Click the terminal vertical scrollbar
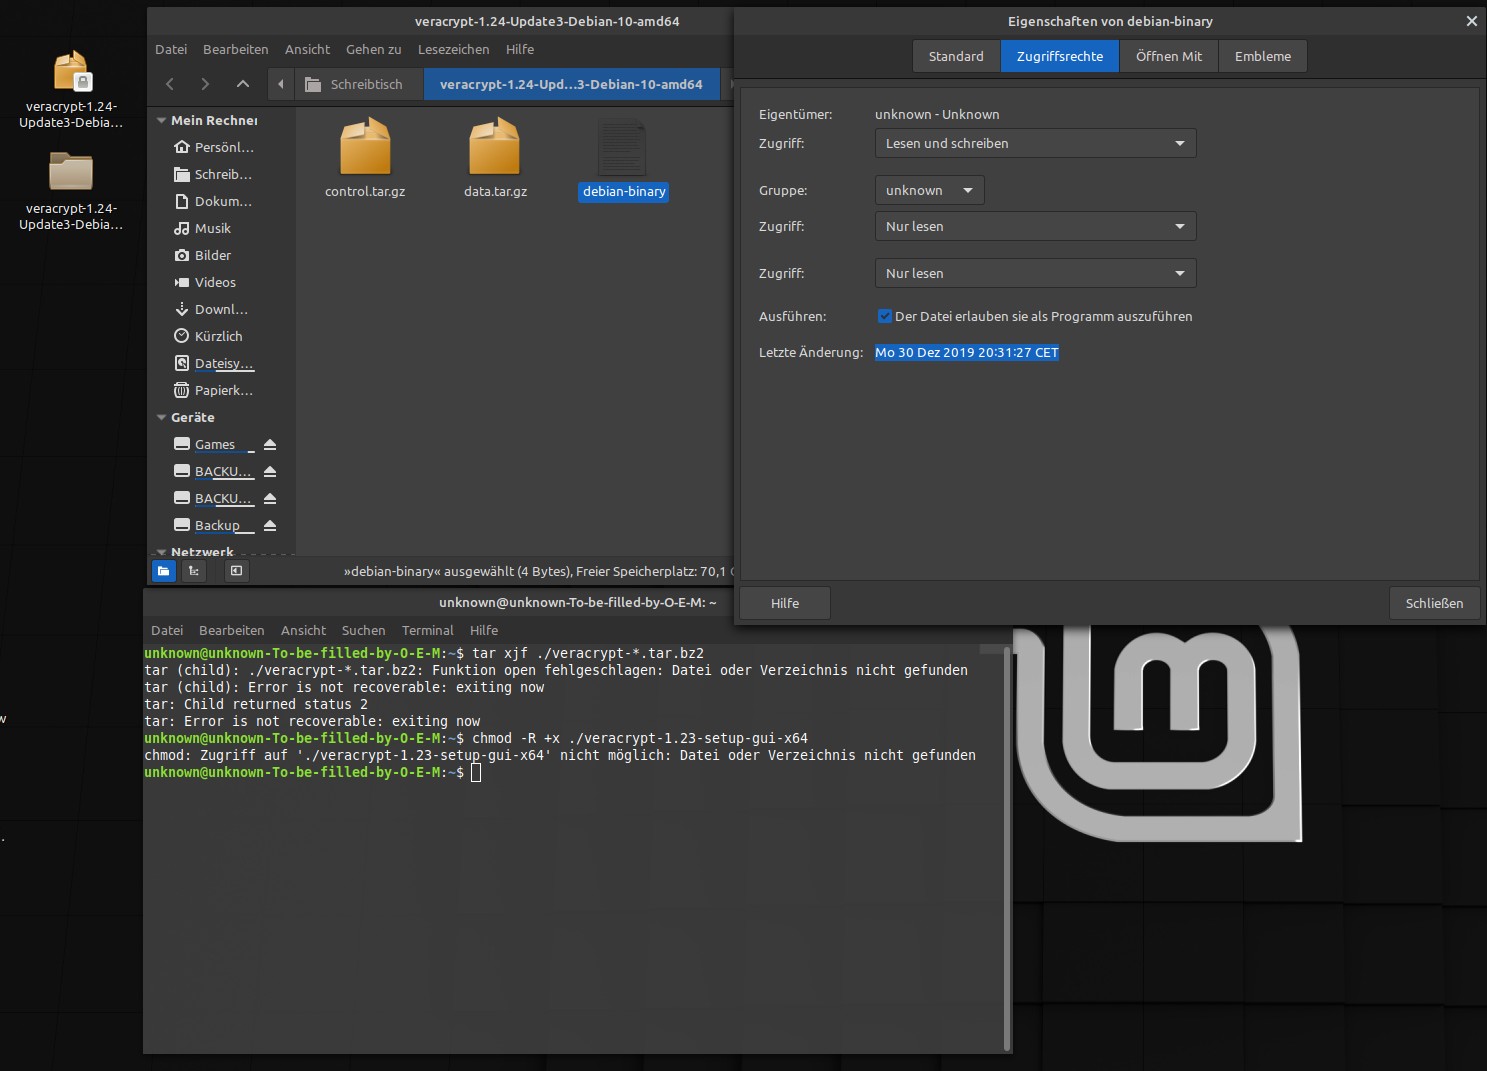1487x1071 pixels. (1006, 847)
